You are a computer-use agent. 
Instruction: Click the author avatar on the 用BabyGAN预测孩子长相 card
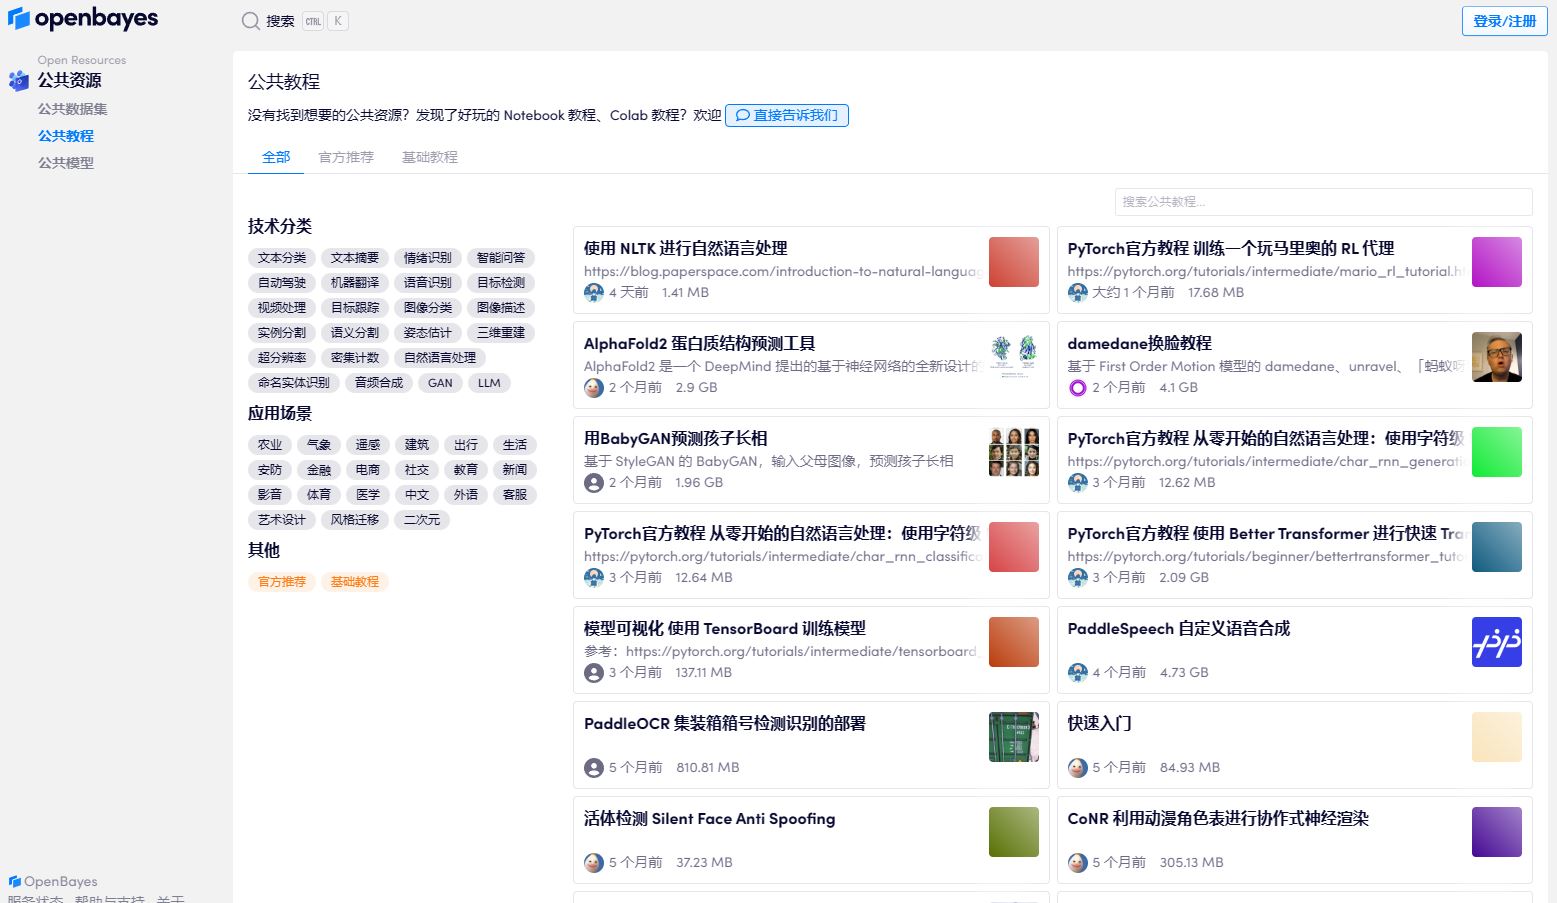tap(594, 483)
